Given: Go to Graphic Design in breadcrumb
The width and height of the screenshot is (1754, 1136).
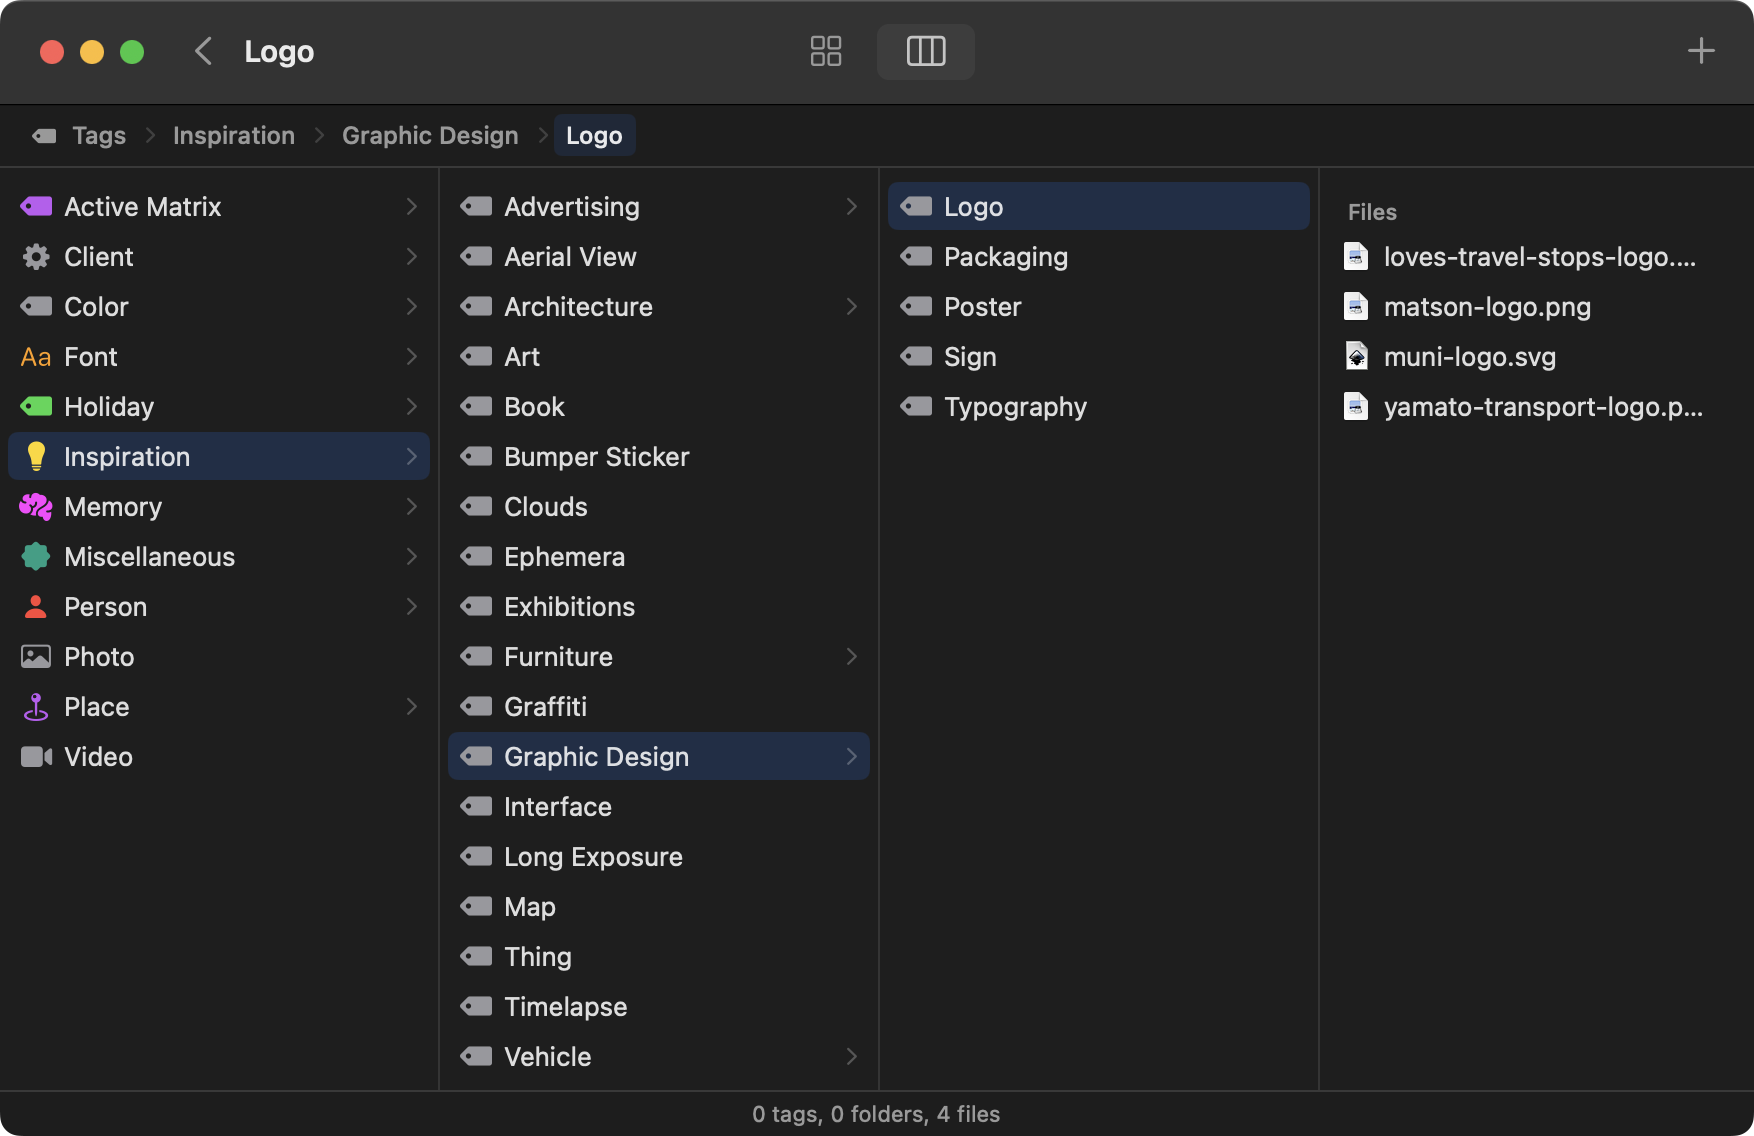Looking at the screenshot, I should tap(430, 136).
